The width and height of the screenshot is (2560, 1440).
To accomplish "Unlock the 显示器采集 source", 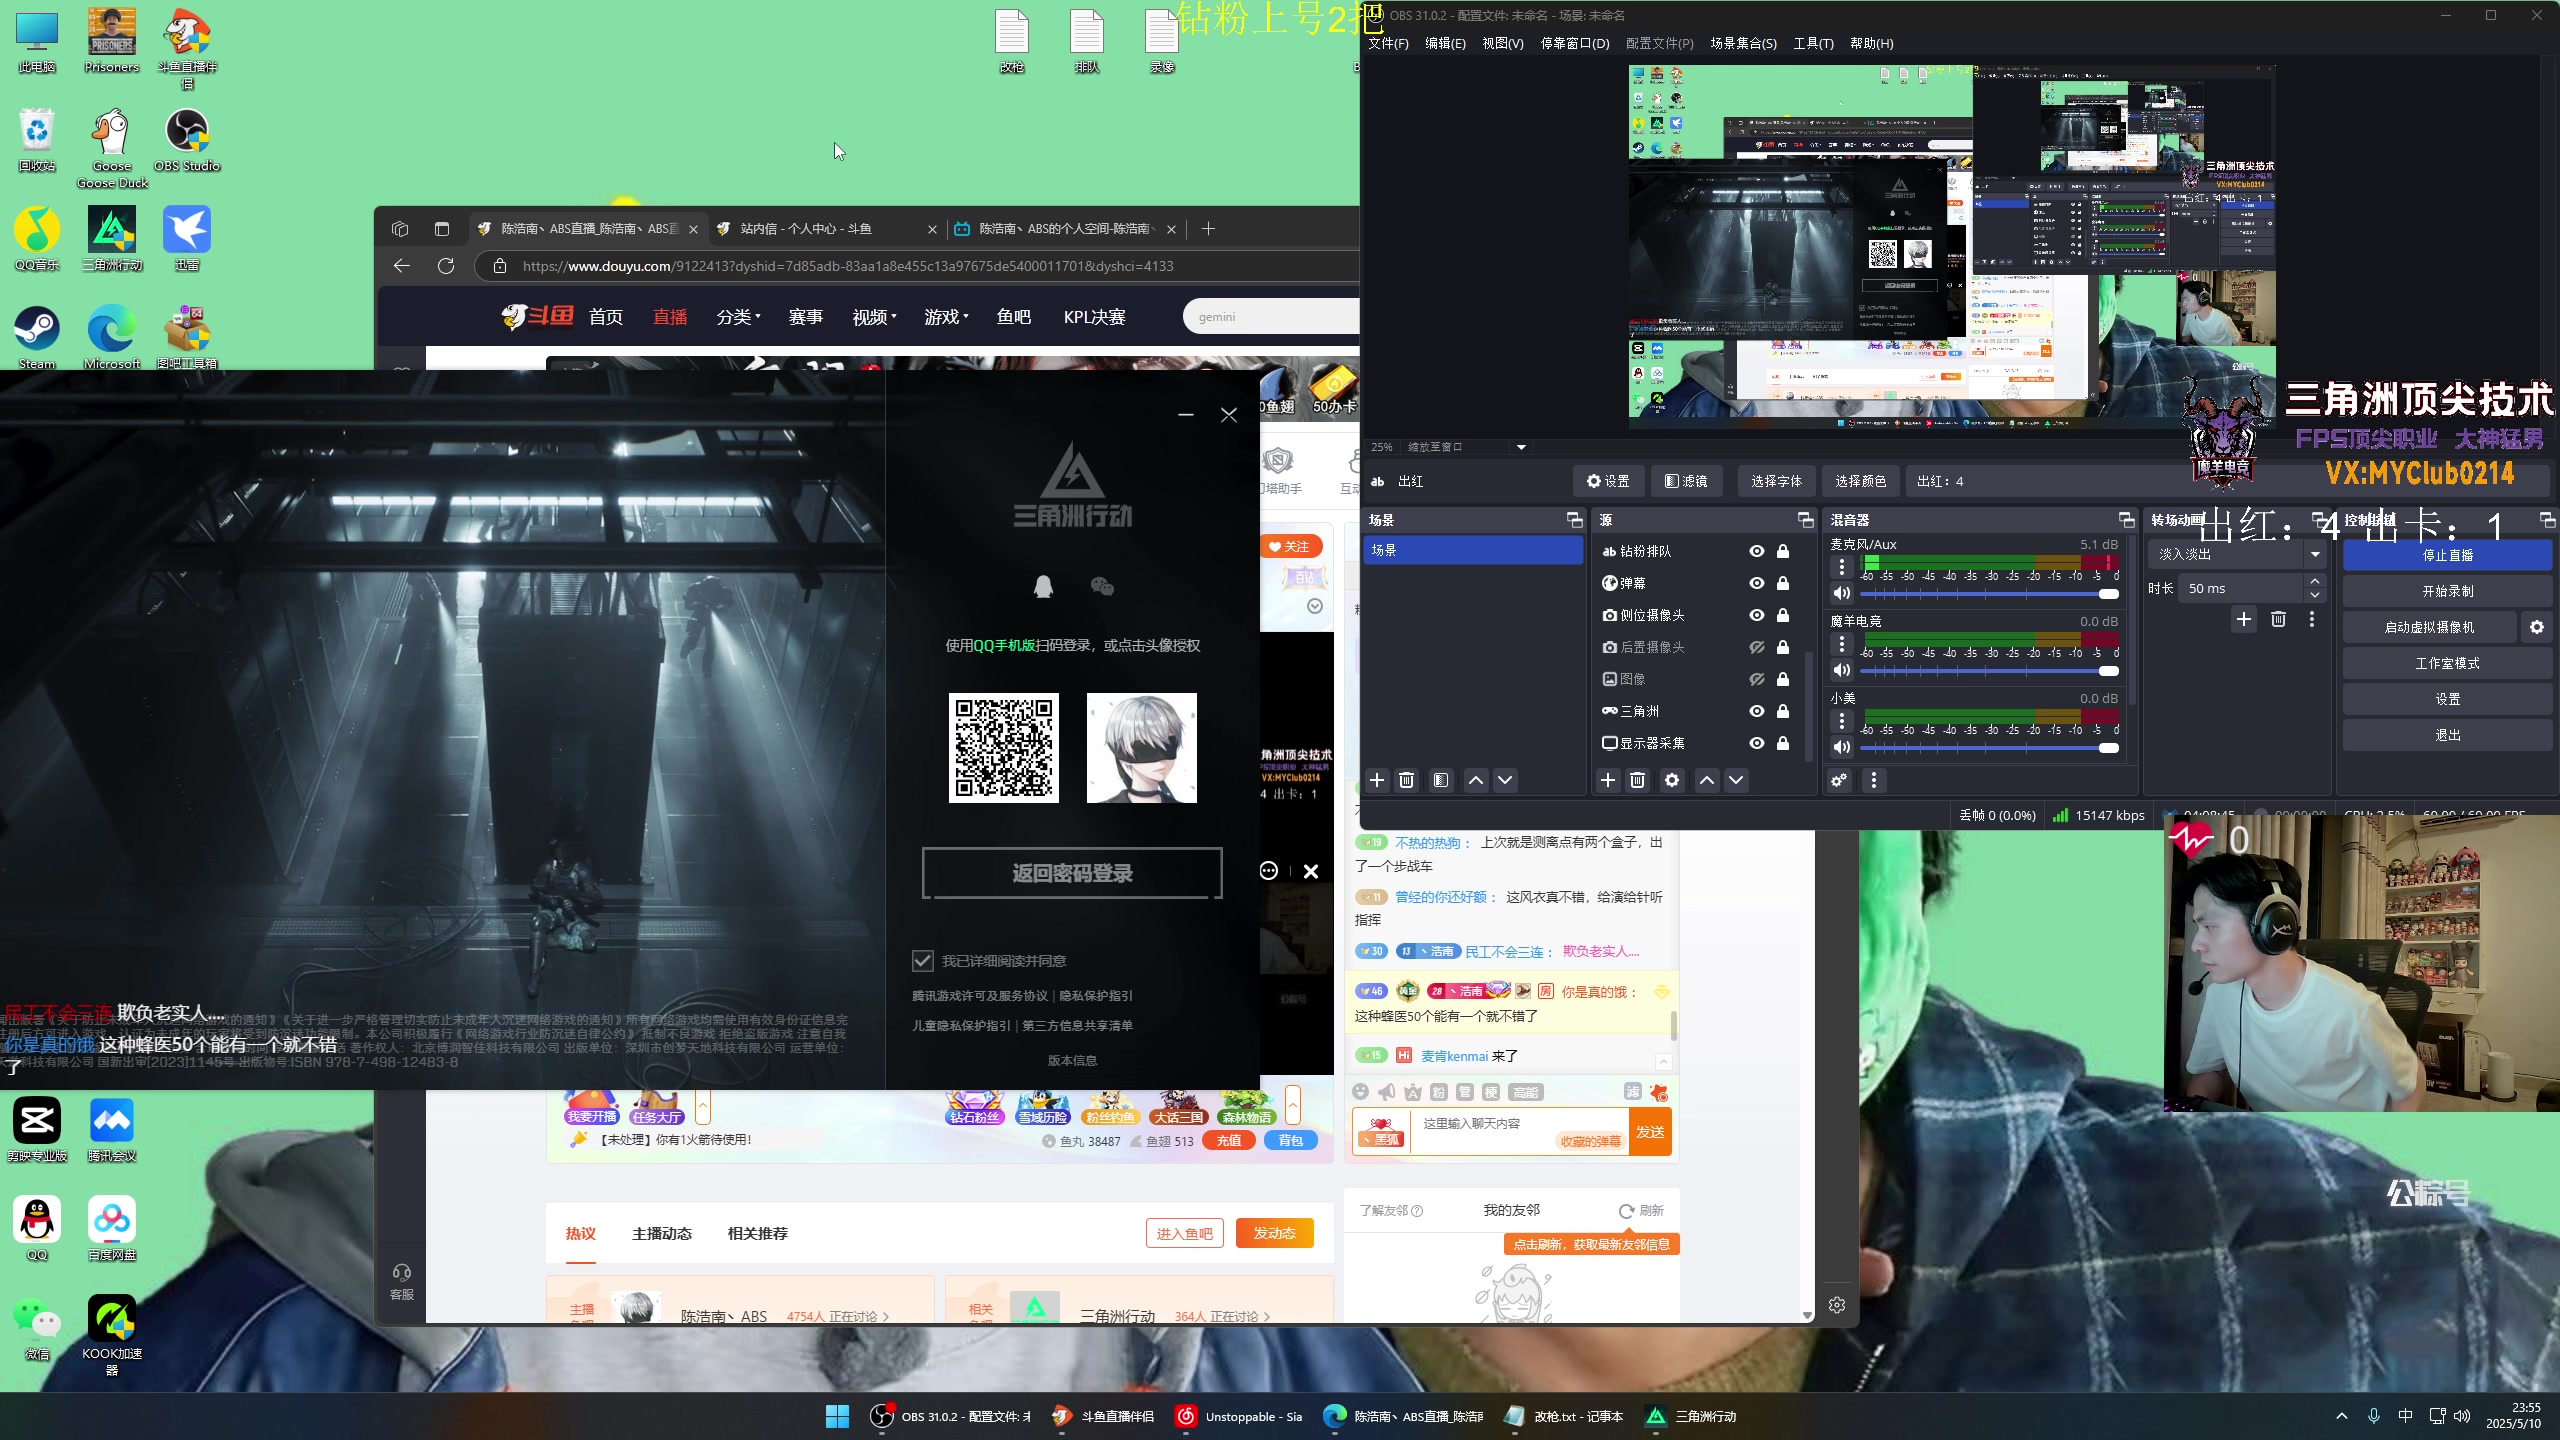I will 1783,743.
